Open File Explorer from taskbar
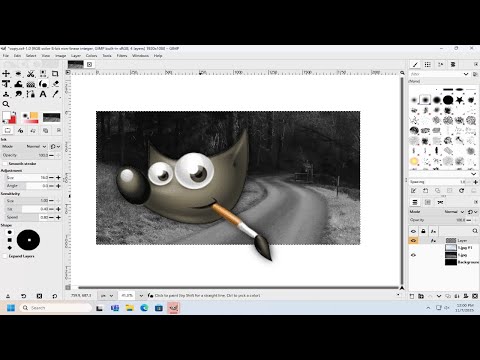 (x=129, y=308)
